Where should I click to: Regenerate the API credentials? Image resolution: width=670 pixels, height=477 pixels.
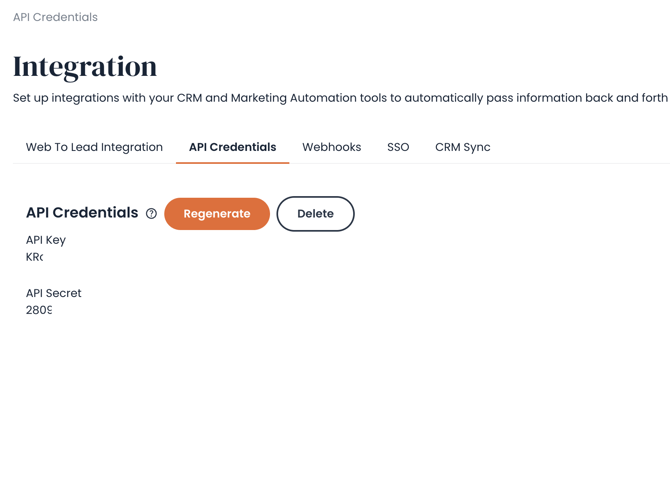pyautogui.click(x=217, y=214)
